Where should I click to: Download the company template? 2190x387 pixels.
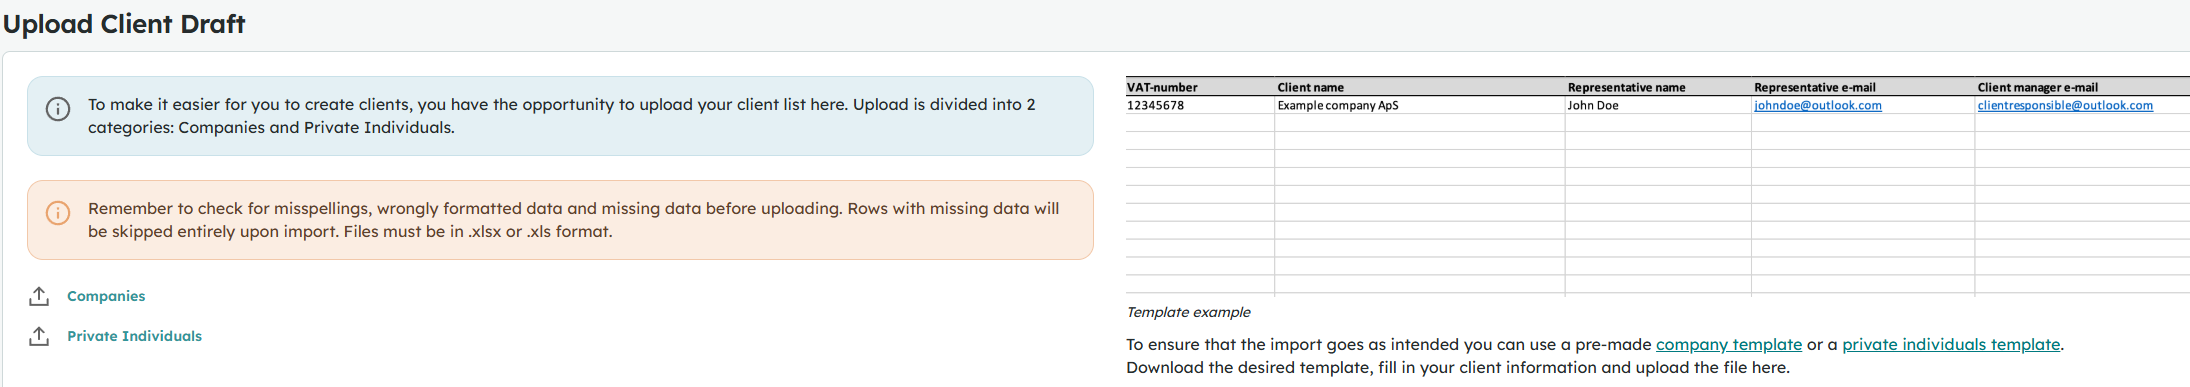[1729, 344]
